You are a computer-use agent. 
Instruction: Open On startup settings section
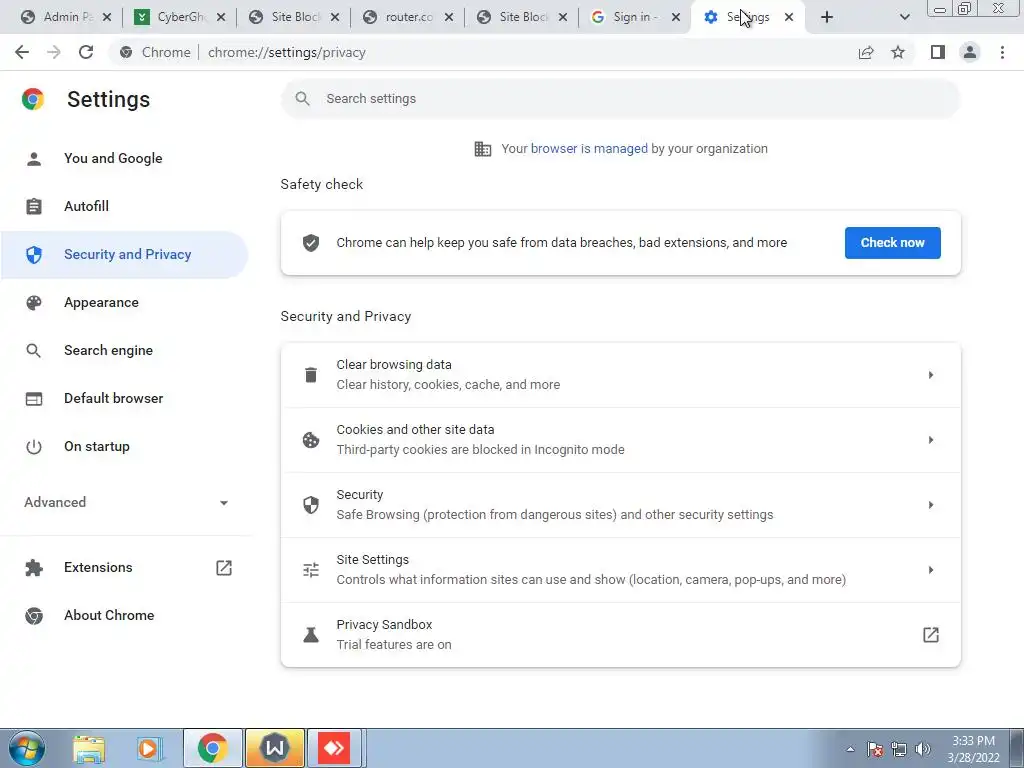pyautogui.click(x=97, y=447)
